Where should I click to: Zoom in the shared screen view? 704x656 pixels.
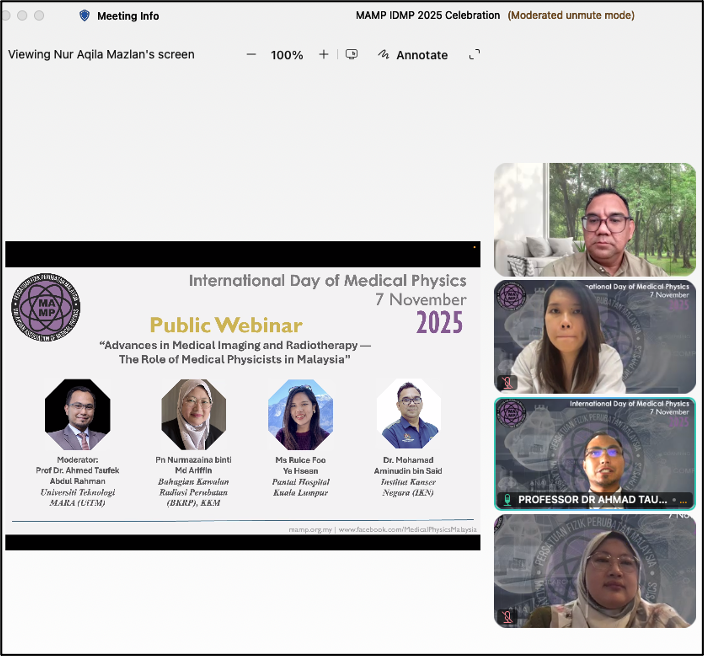tap(323, 55)
